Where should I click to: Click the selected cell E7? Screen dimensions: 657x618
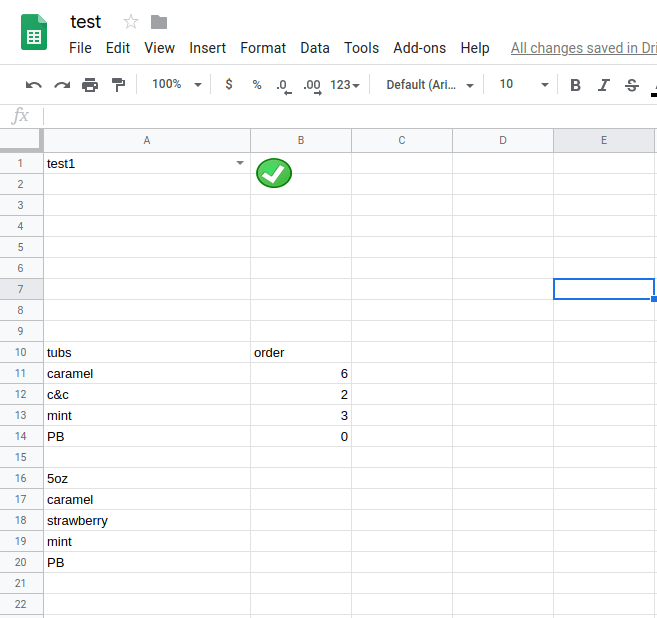click(x=604, y=289)
